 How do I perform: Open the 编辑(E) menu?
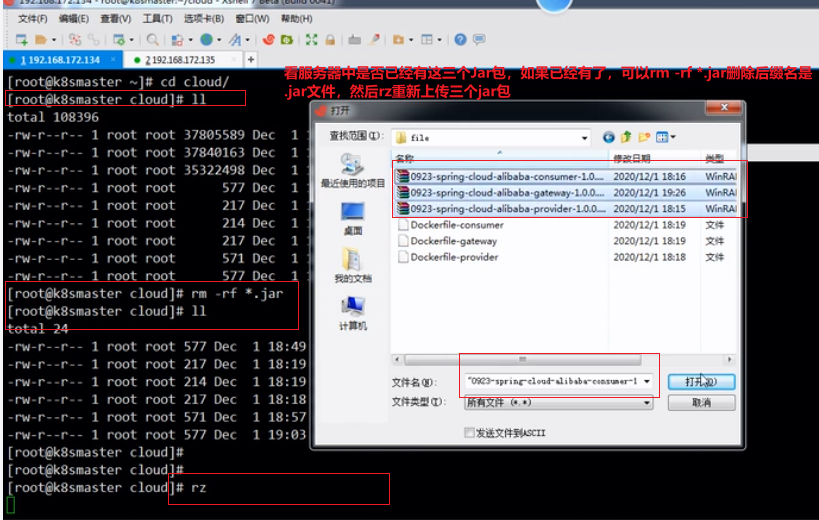coord(74,19)
